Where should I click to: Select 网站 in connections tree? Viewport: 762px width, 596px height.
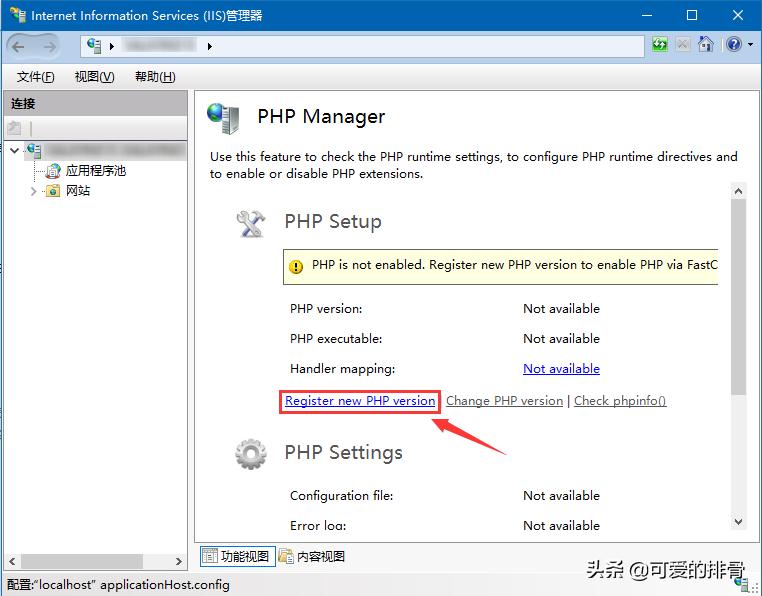[x=78, y=191]
